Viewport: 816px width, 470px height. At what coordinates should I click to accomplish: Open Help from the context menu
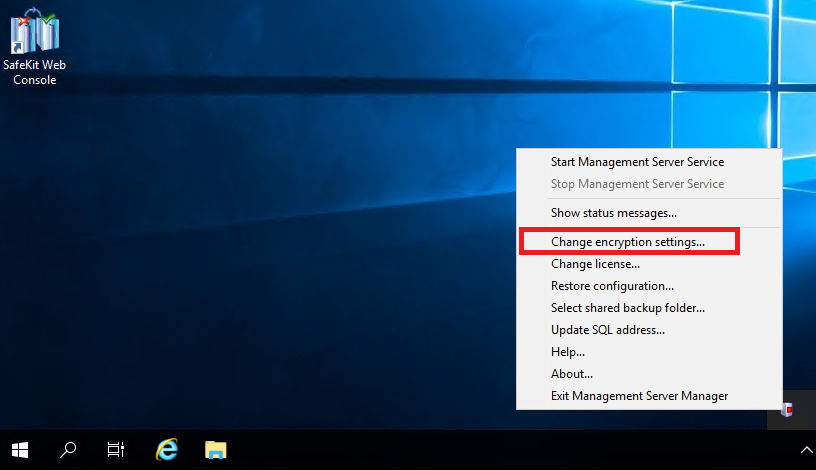[x=567, y=352]
